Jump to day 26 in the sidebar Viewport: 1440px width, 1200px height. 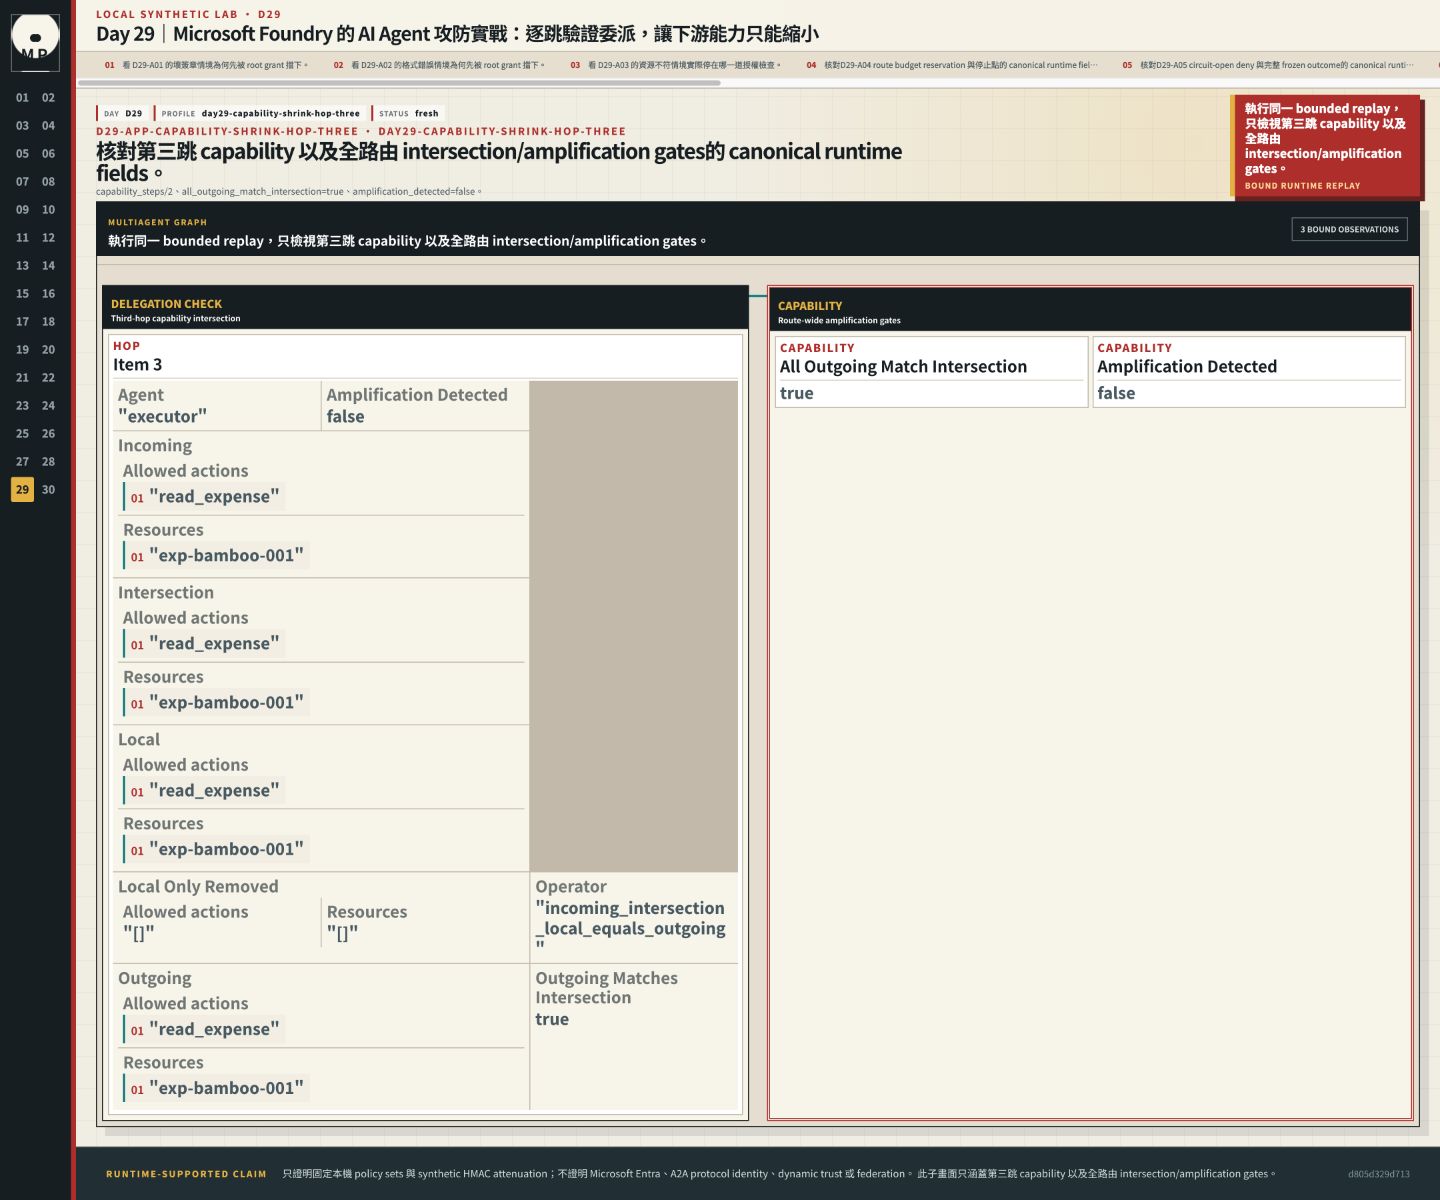[49, 434]
